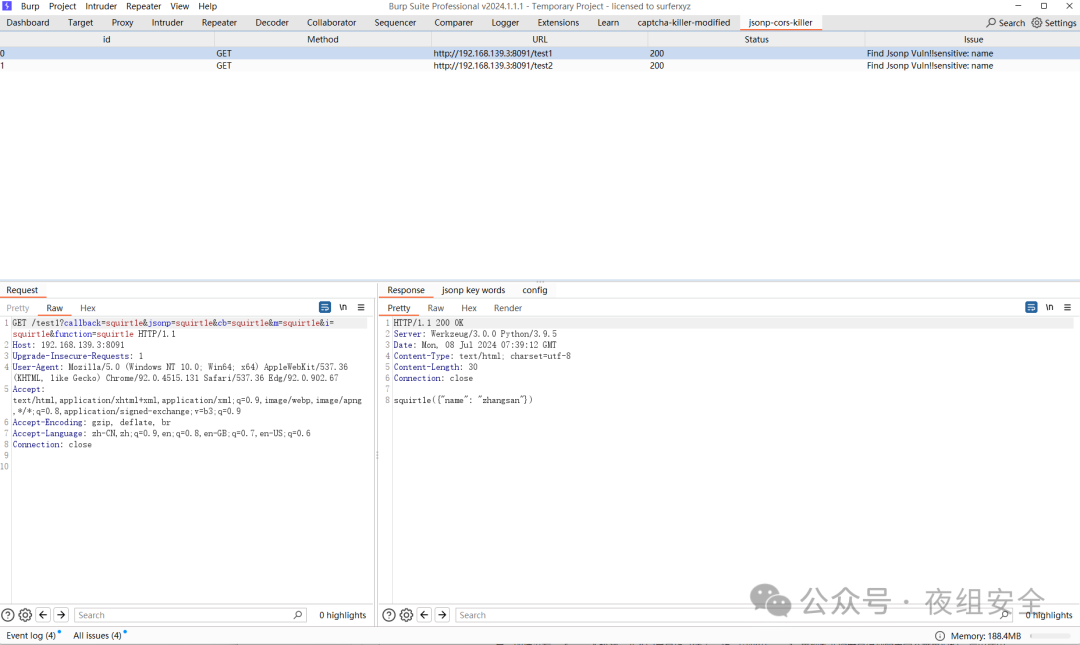This screenshot has height=645, width=1080.
Task: Select the row with URL /test2
Action: coord(540,65)
